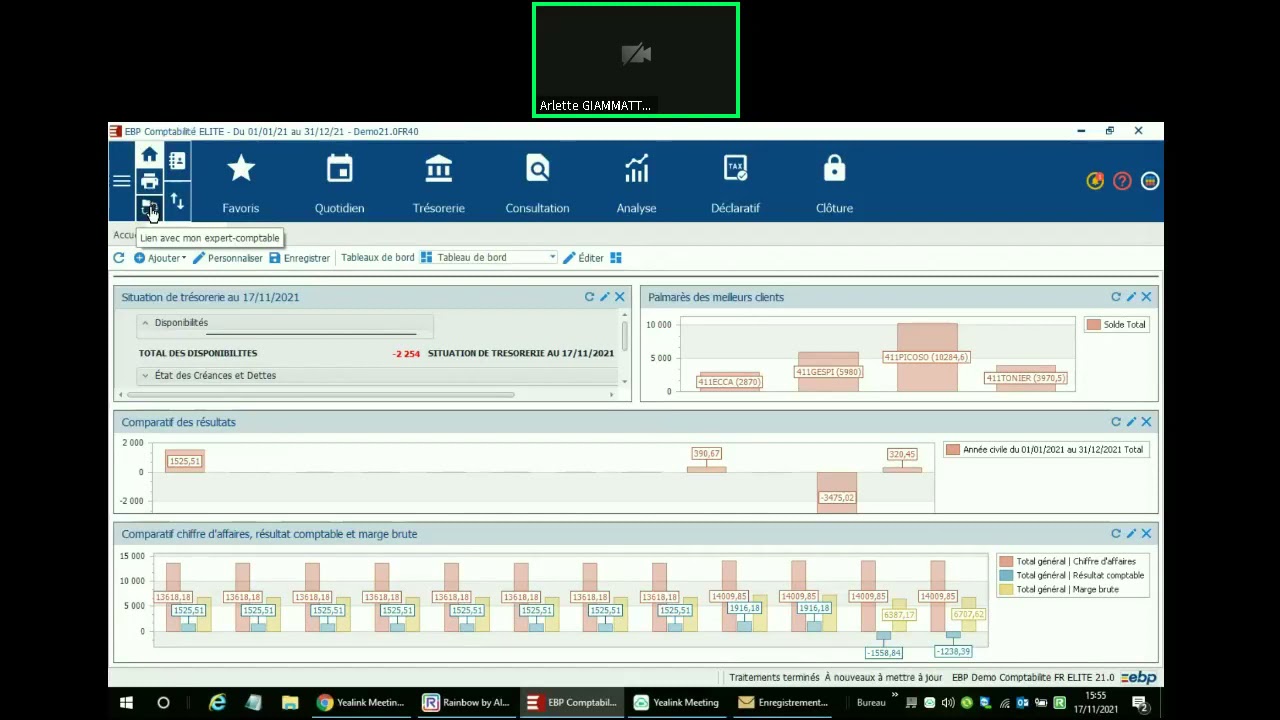Edit the Palmarès des meilleurs clients widget

1131,297
